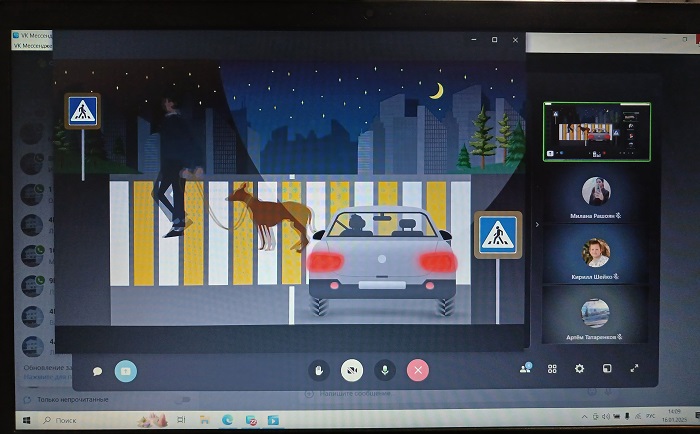Switch to grid layout view
Screen dimensions: 700x434
552,369
